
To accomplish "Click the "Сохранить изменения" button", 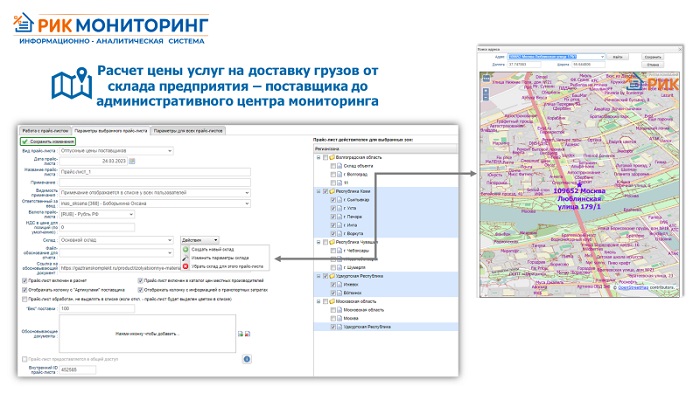I will [x=48, y=142].
